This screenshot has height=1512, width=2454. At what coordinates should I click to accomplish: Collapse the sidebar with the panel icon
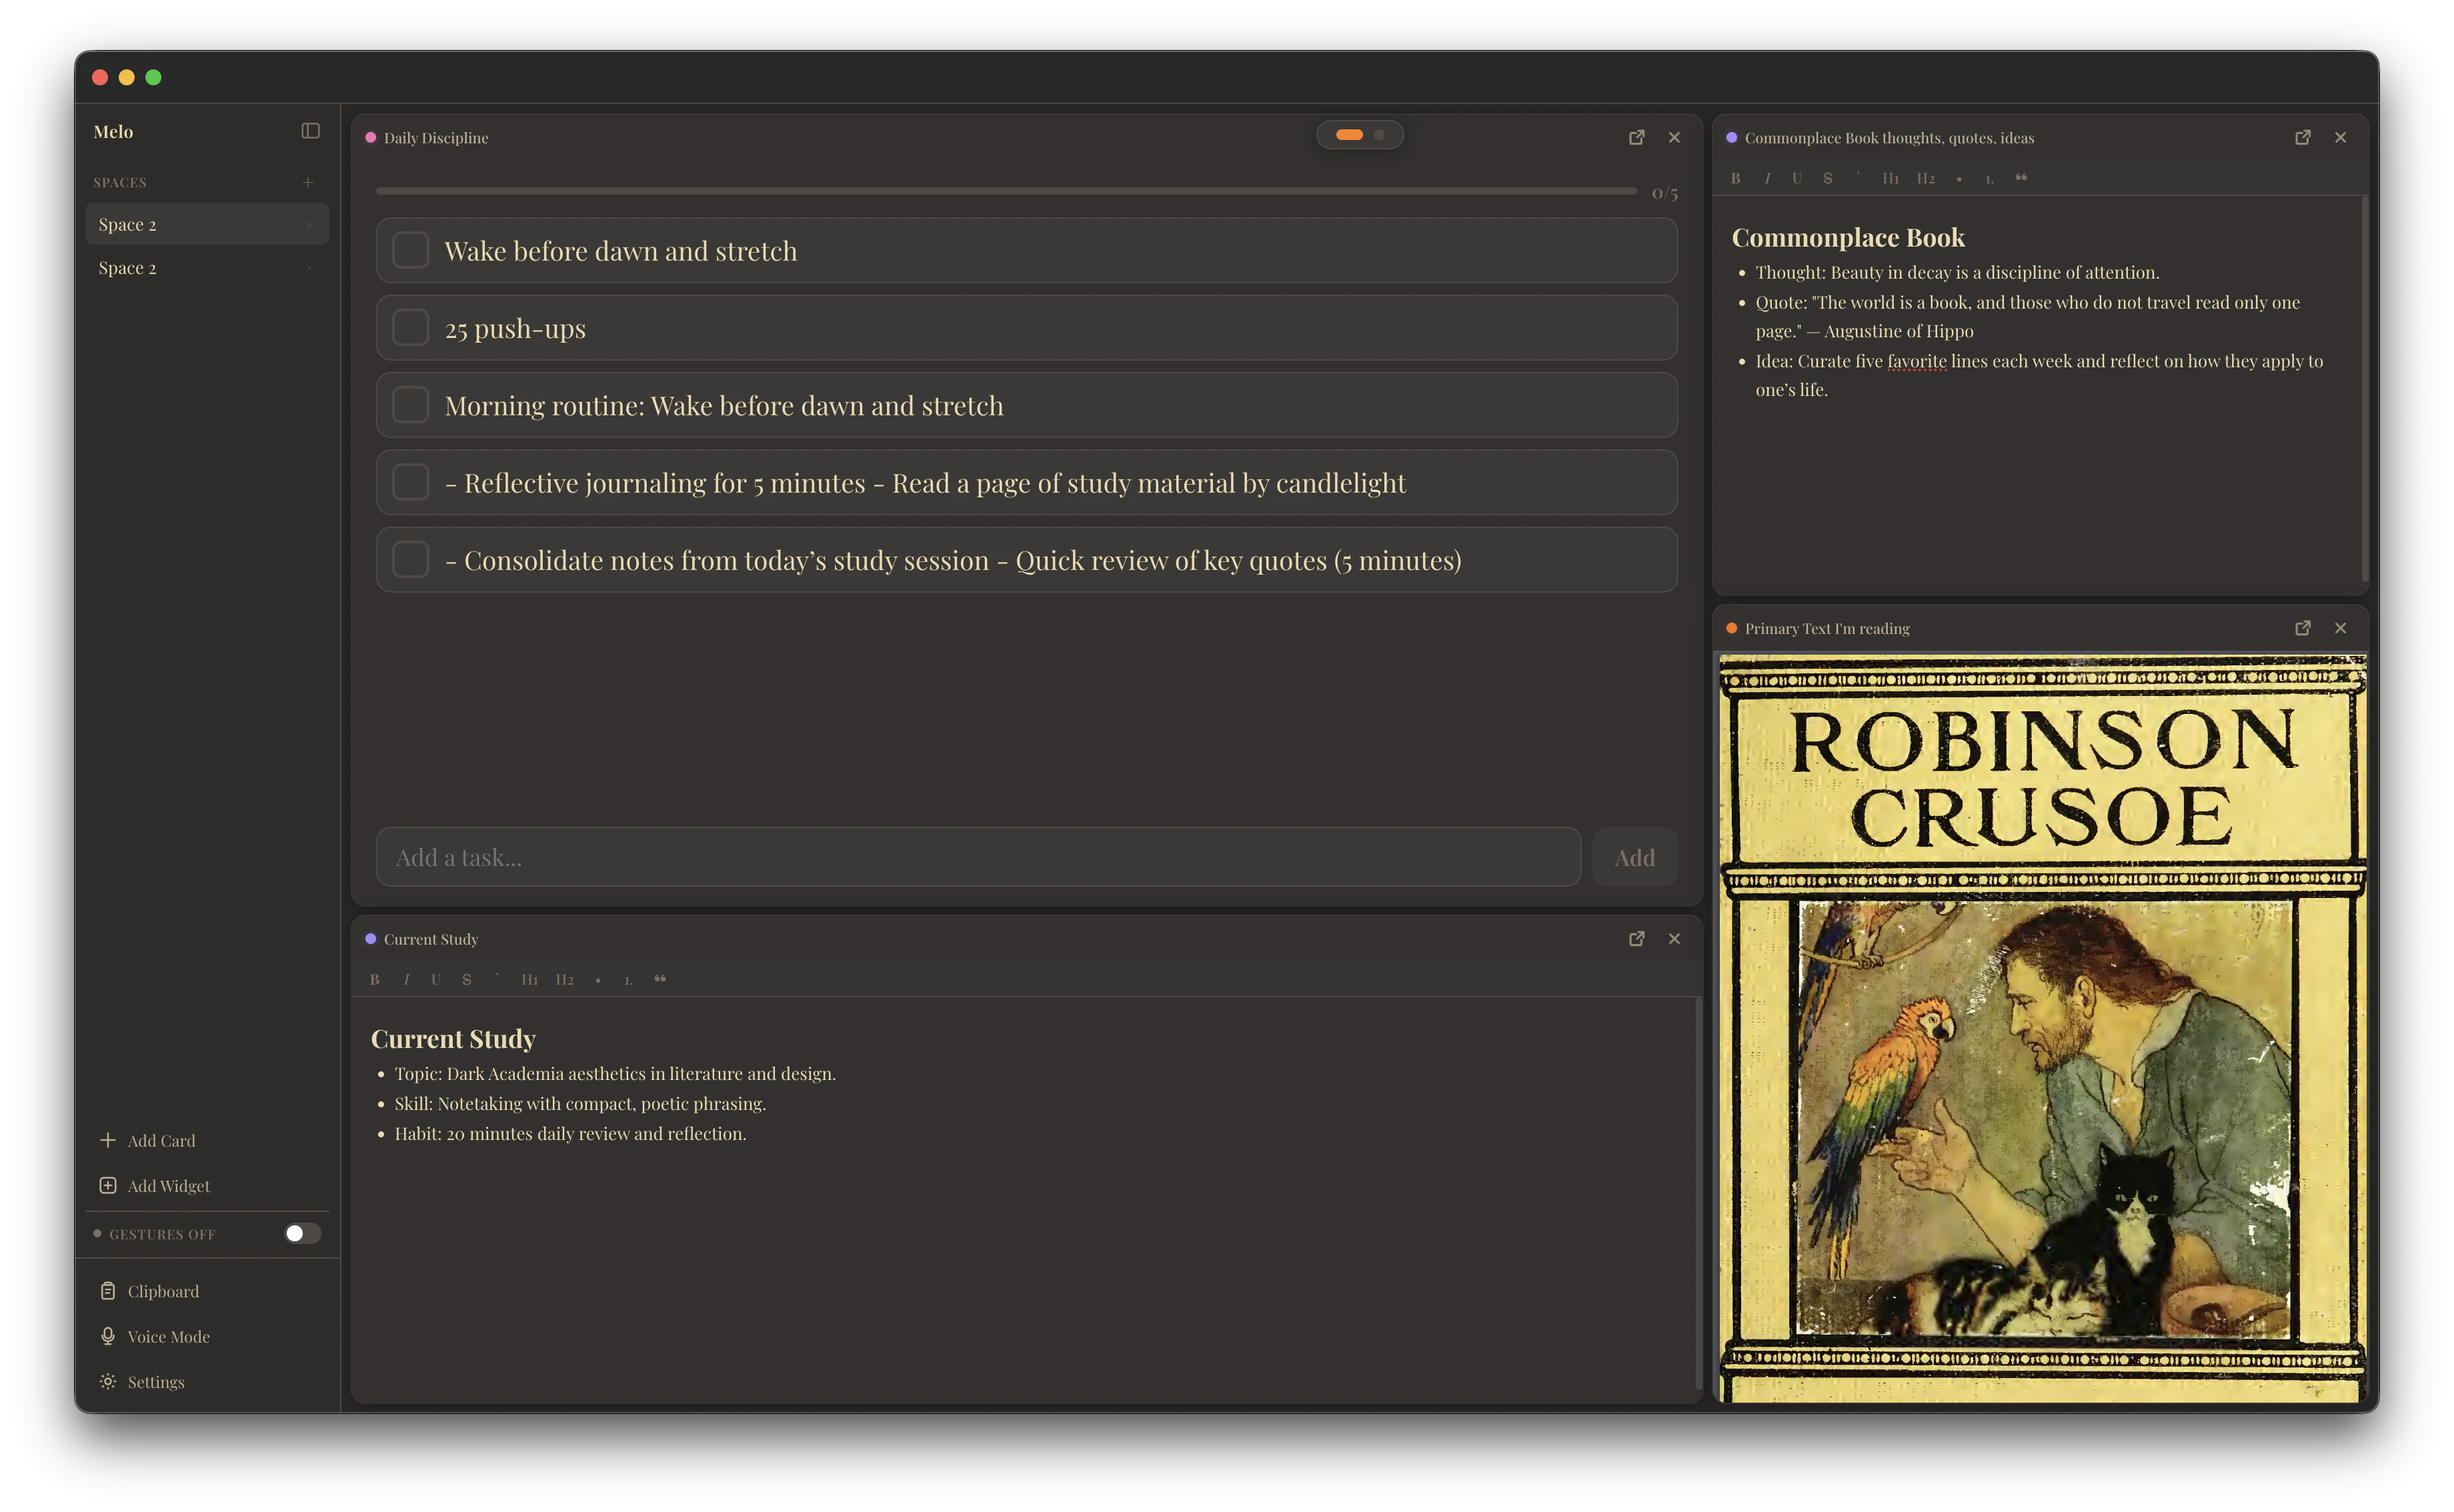tap(310, 131)
